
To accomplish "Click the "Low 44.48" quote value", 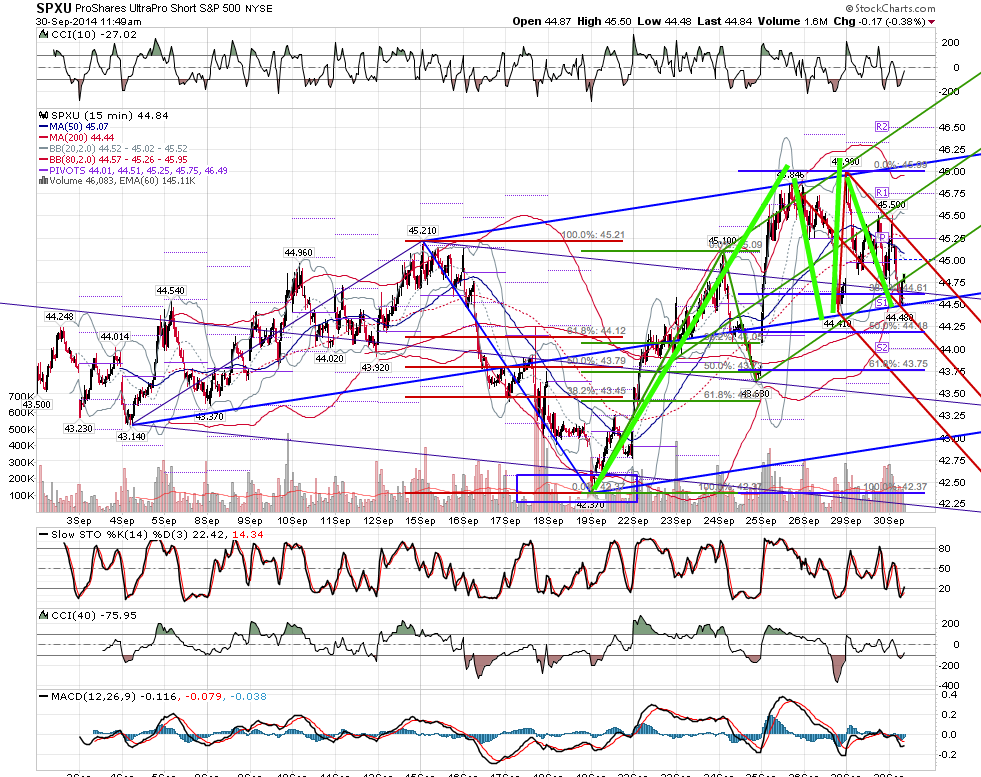I will pyautogui.click(x=664, y=21).
